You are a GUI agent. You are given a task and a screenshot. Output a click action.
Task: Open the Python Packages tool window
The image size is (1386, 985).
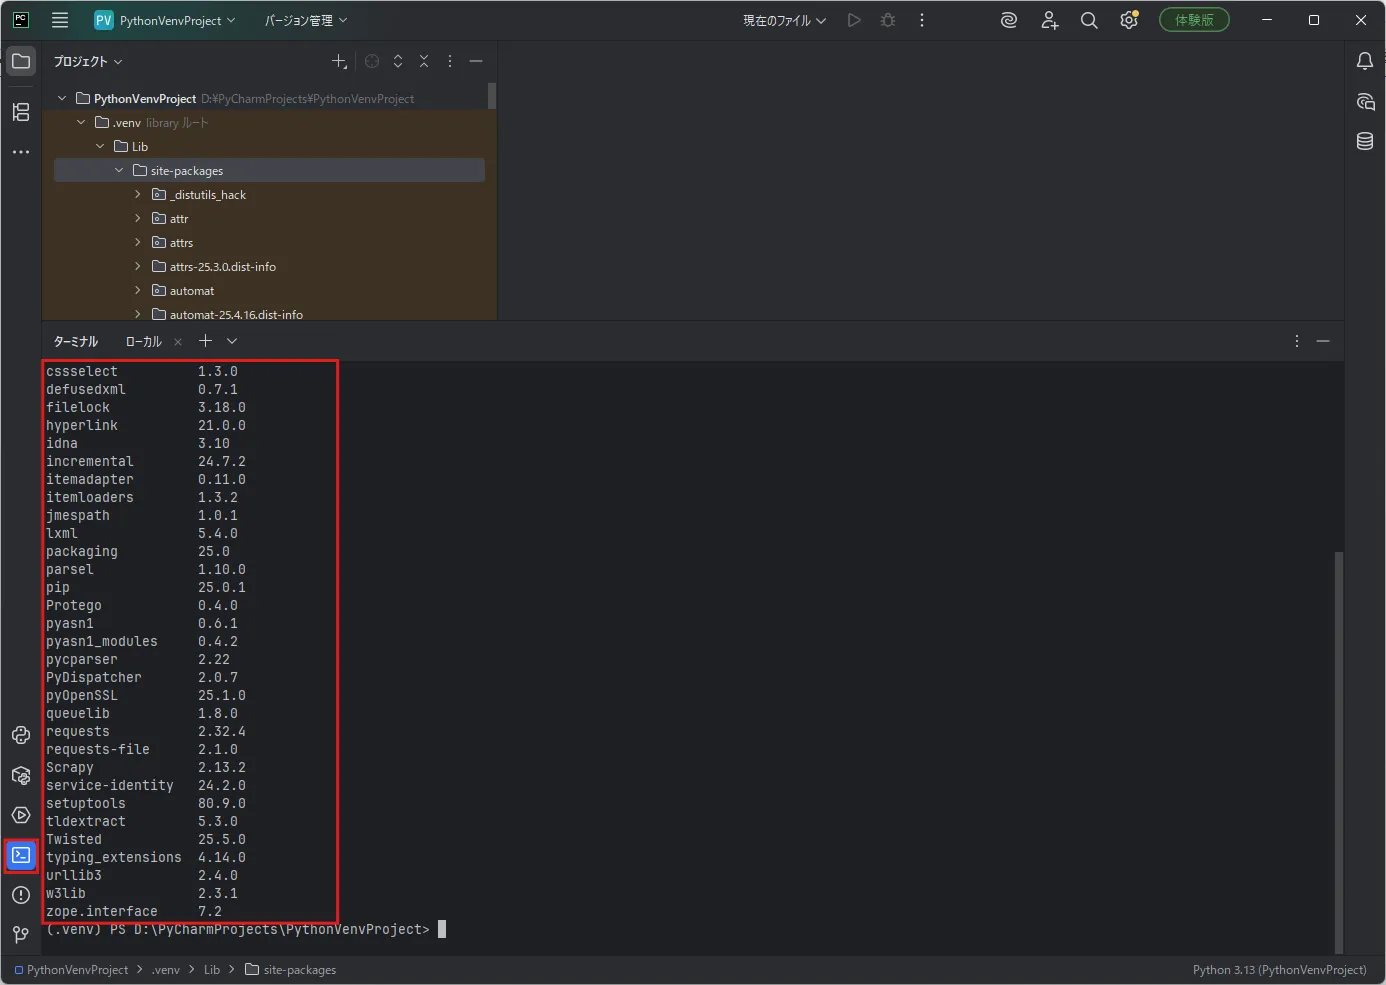21,775
